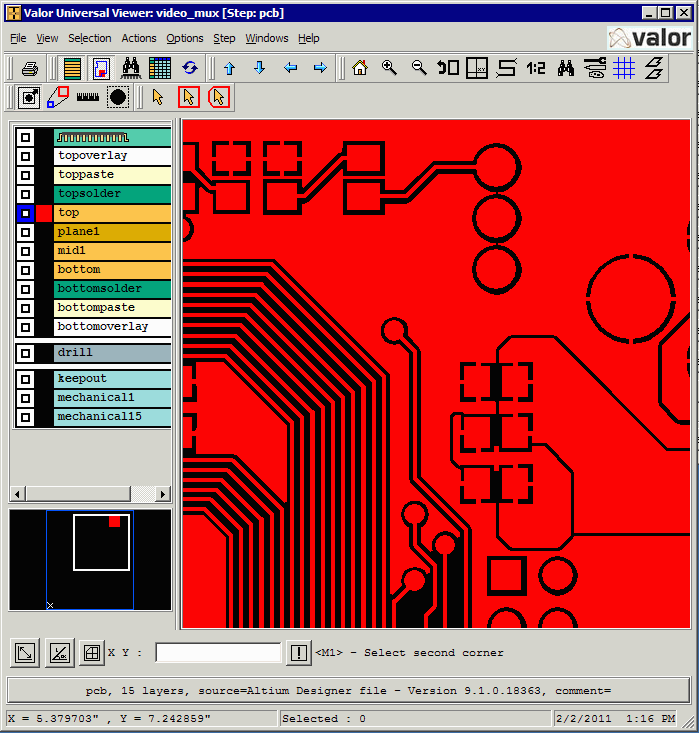
Task: Open the Step menu
Action: (224, 38)
